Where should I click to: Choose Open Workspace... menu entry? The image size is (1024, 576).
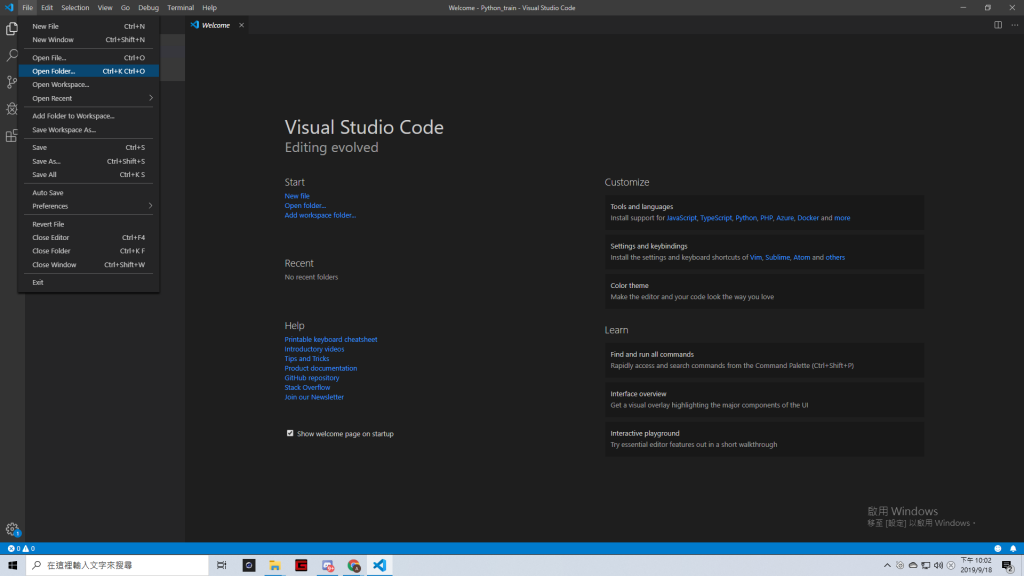pos(88,84)
